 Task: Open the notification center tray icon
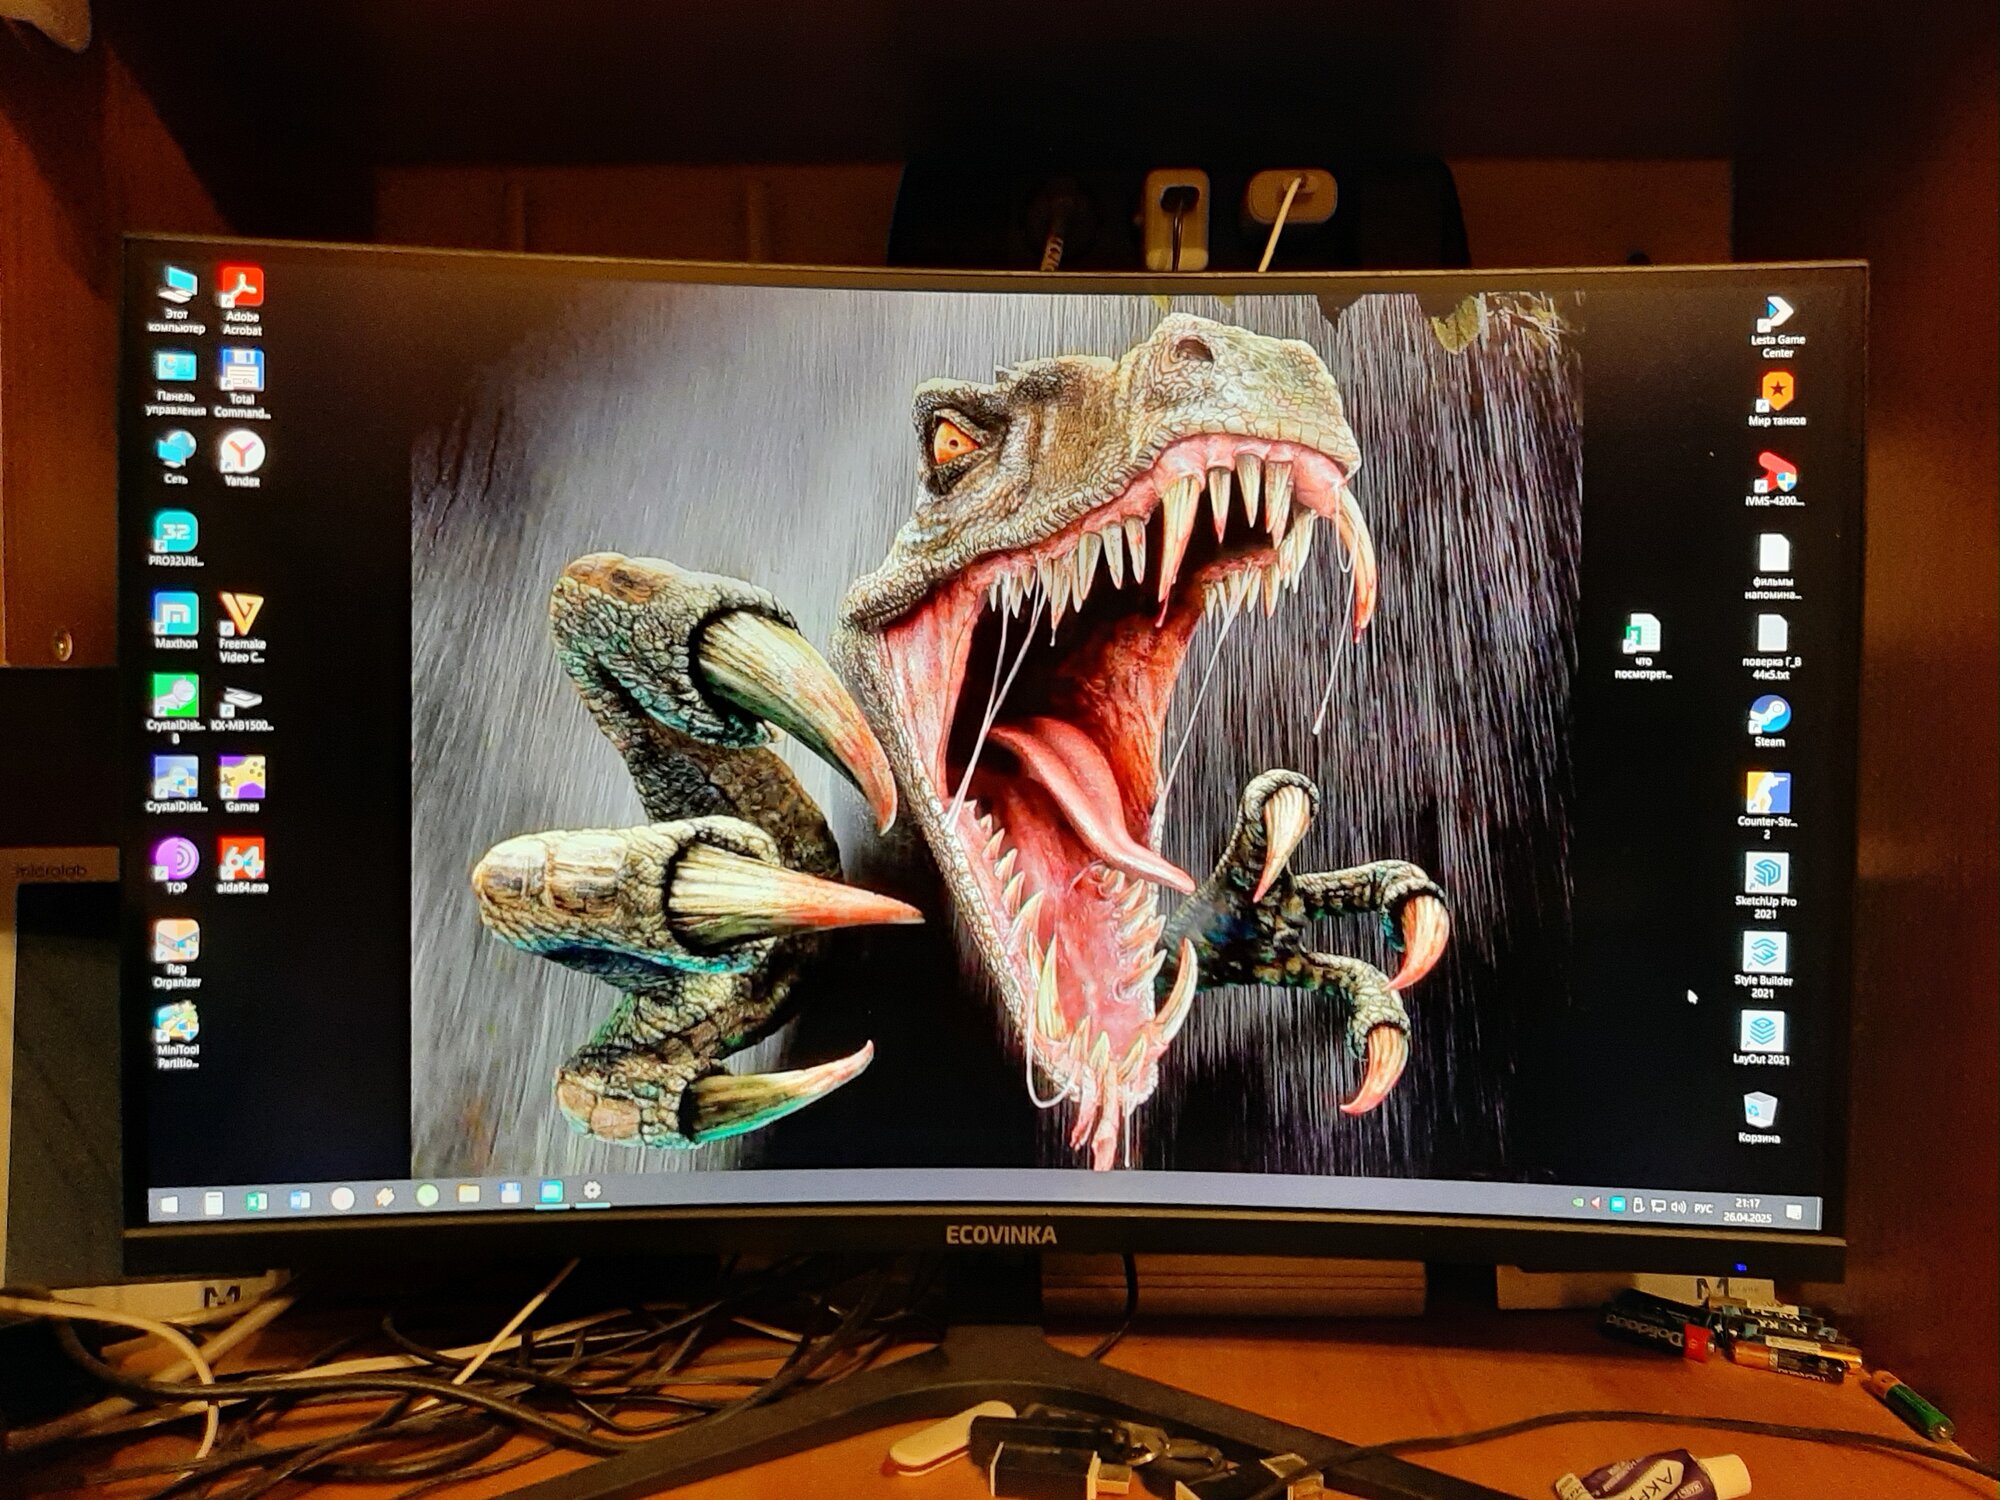(x=1794, y=1212)
